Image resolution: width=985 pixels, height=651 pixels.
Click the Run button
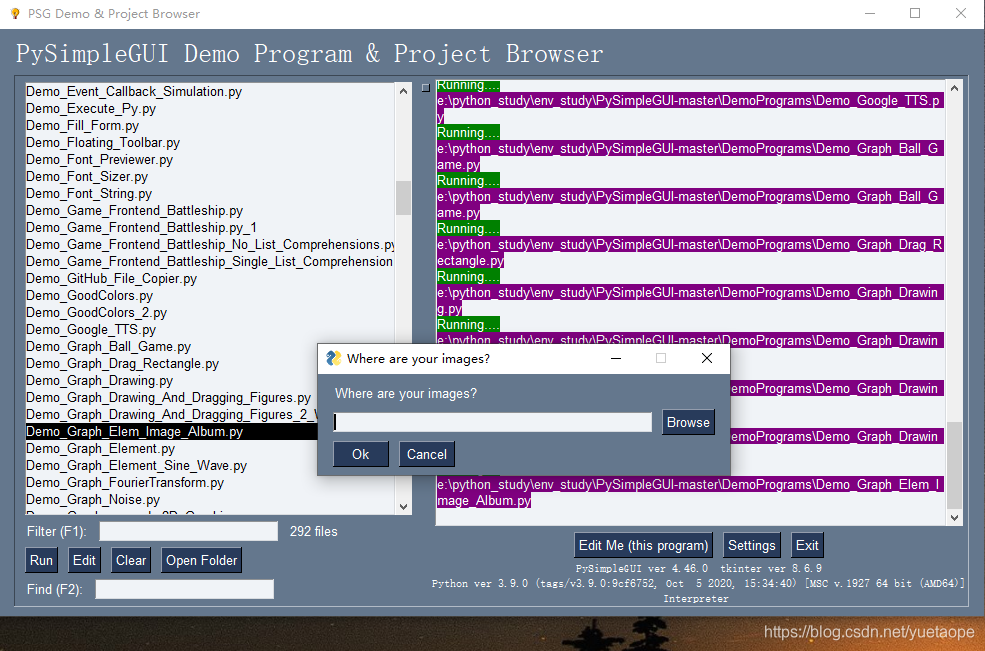tap(41, 561)
